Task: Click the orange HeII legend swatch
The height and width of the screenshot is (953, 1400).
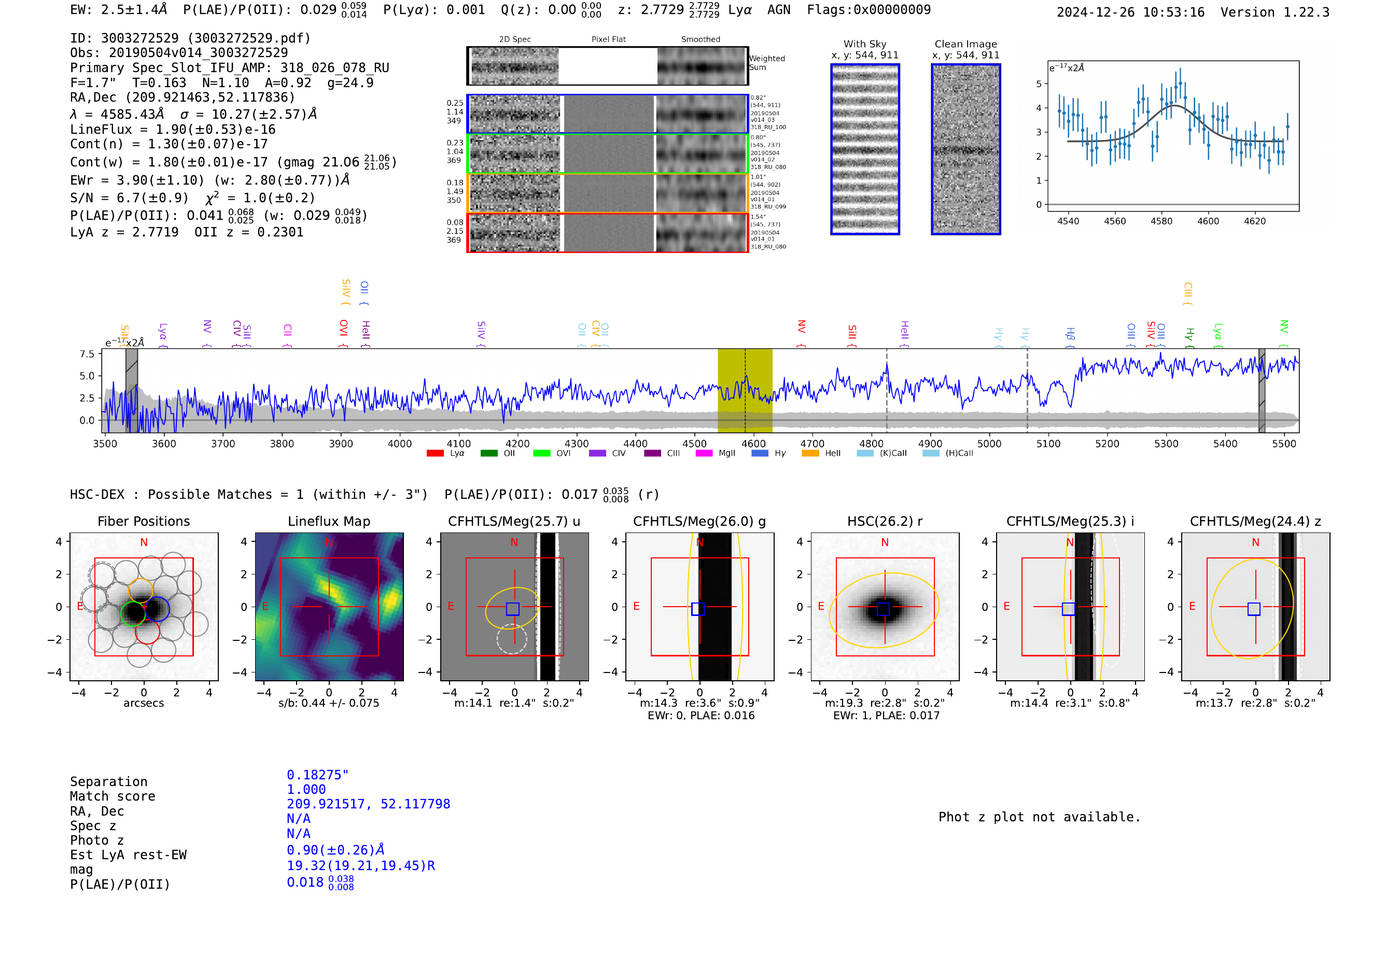Action: (x=810, y=454)
